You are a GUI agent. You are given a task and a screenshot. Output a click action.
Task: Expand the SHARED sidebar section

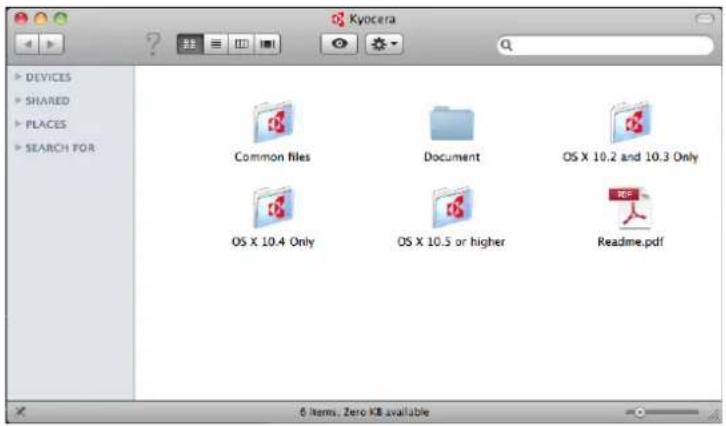coord(18,100)
